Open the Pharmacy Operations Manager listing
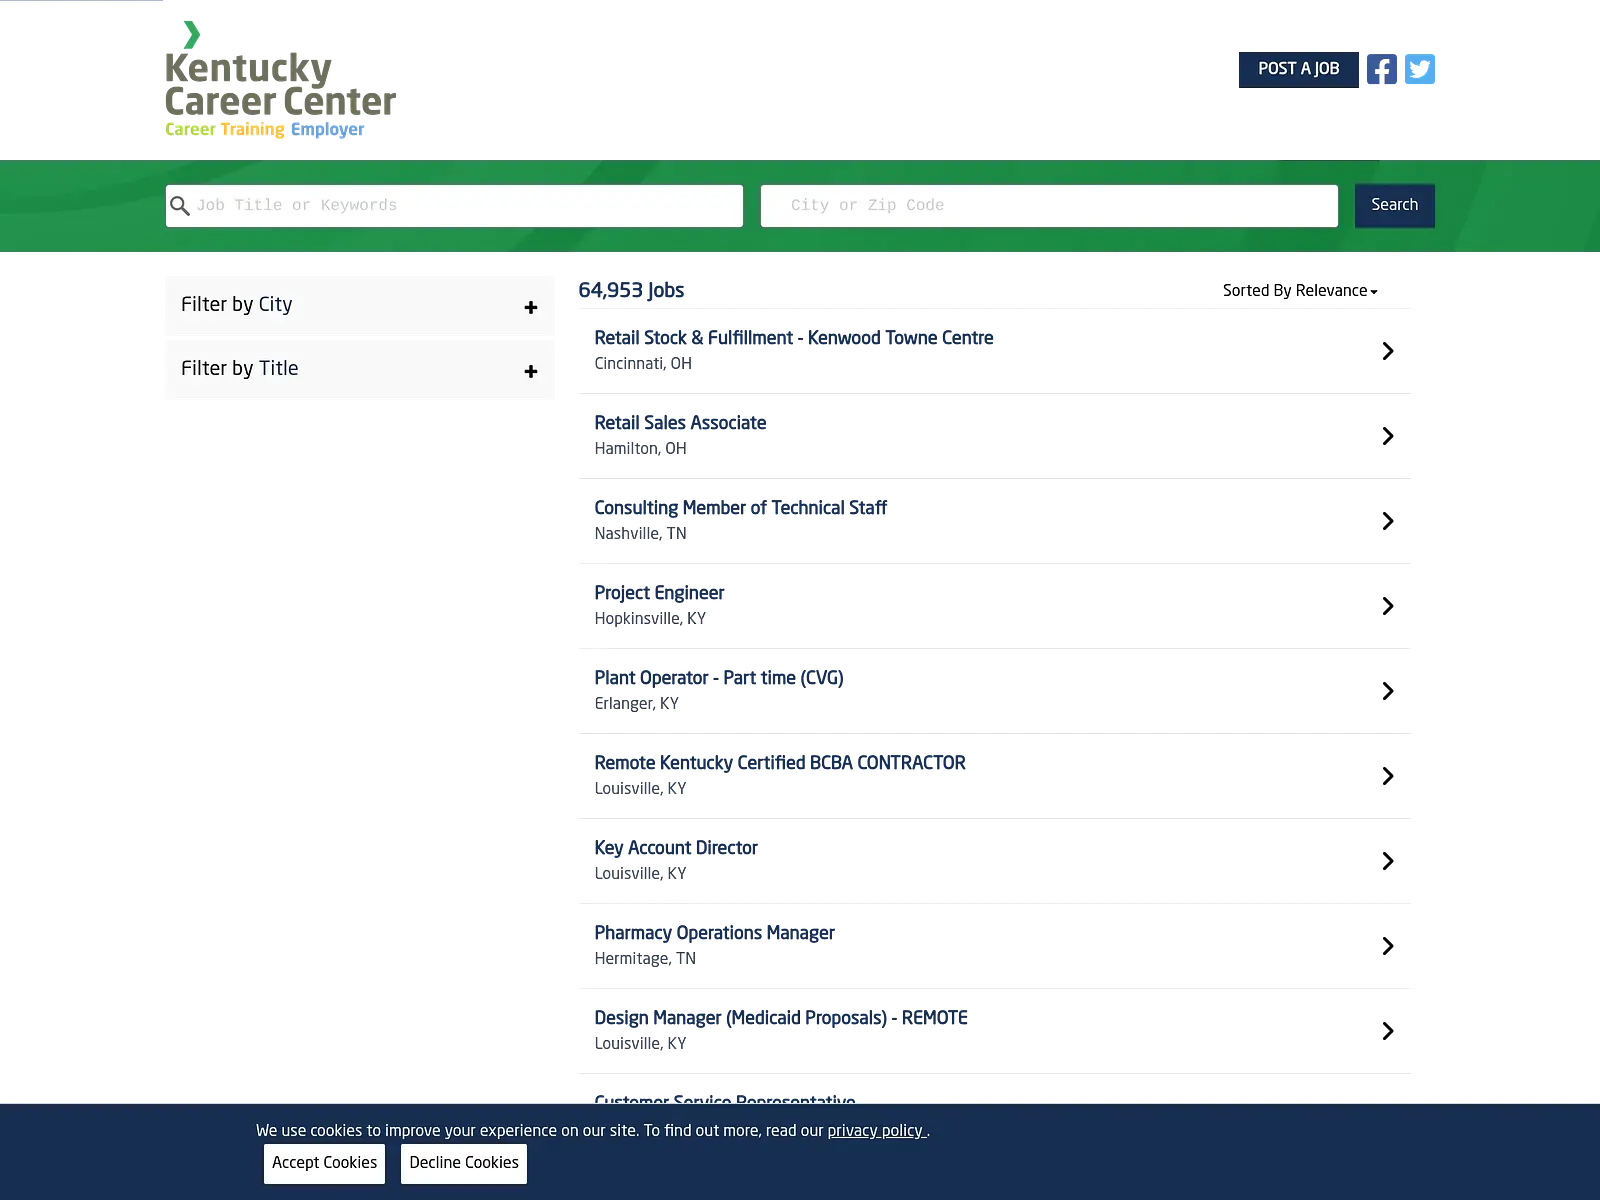 point(714,933)
